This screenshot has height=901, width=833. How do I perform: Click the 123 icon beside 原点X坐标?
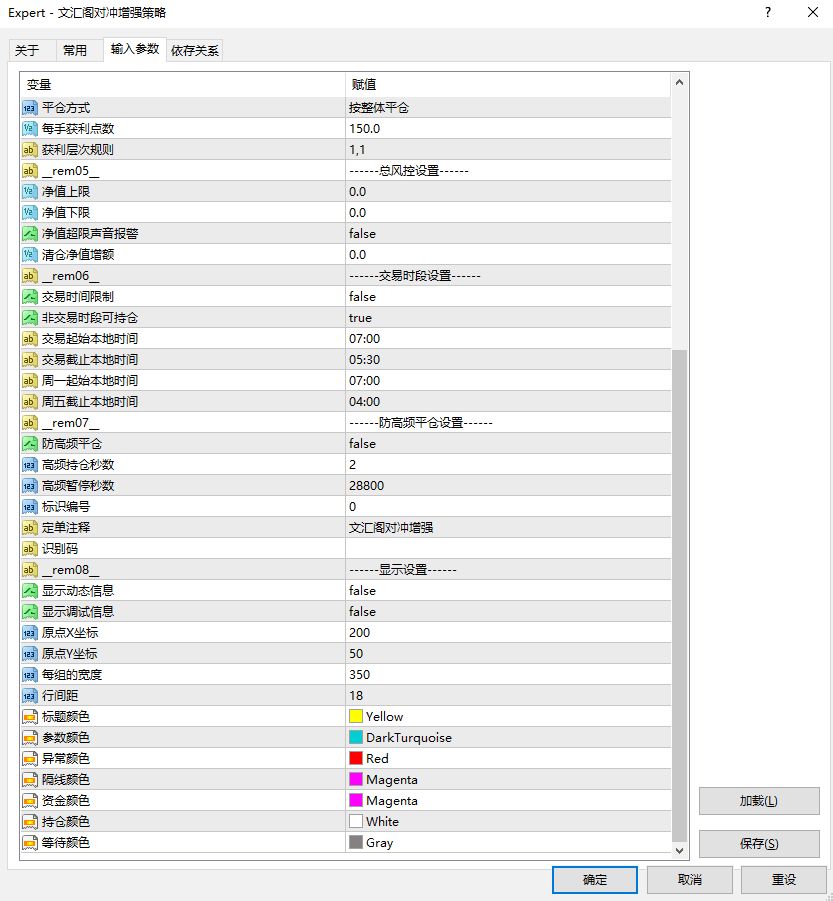(x=28, y=632)
